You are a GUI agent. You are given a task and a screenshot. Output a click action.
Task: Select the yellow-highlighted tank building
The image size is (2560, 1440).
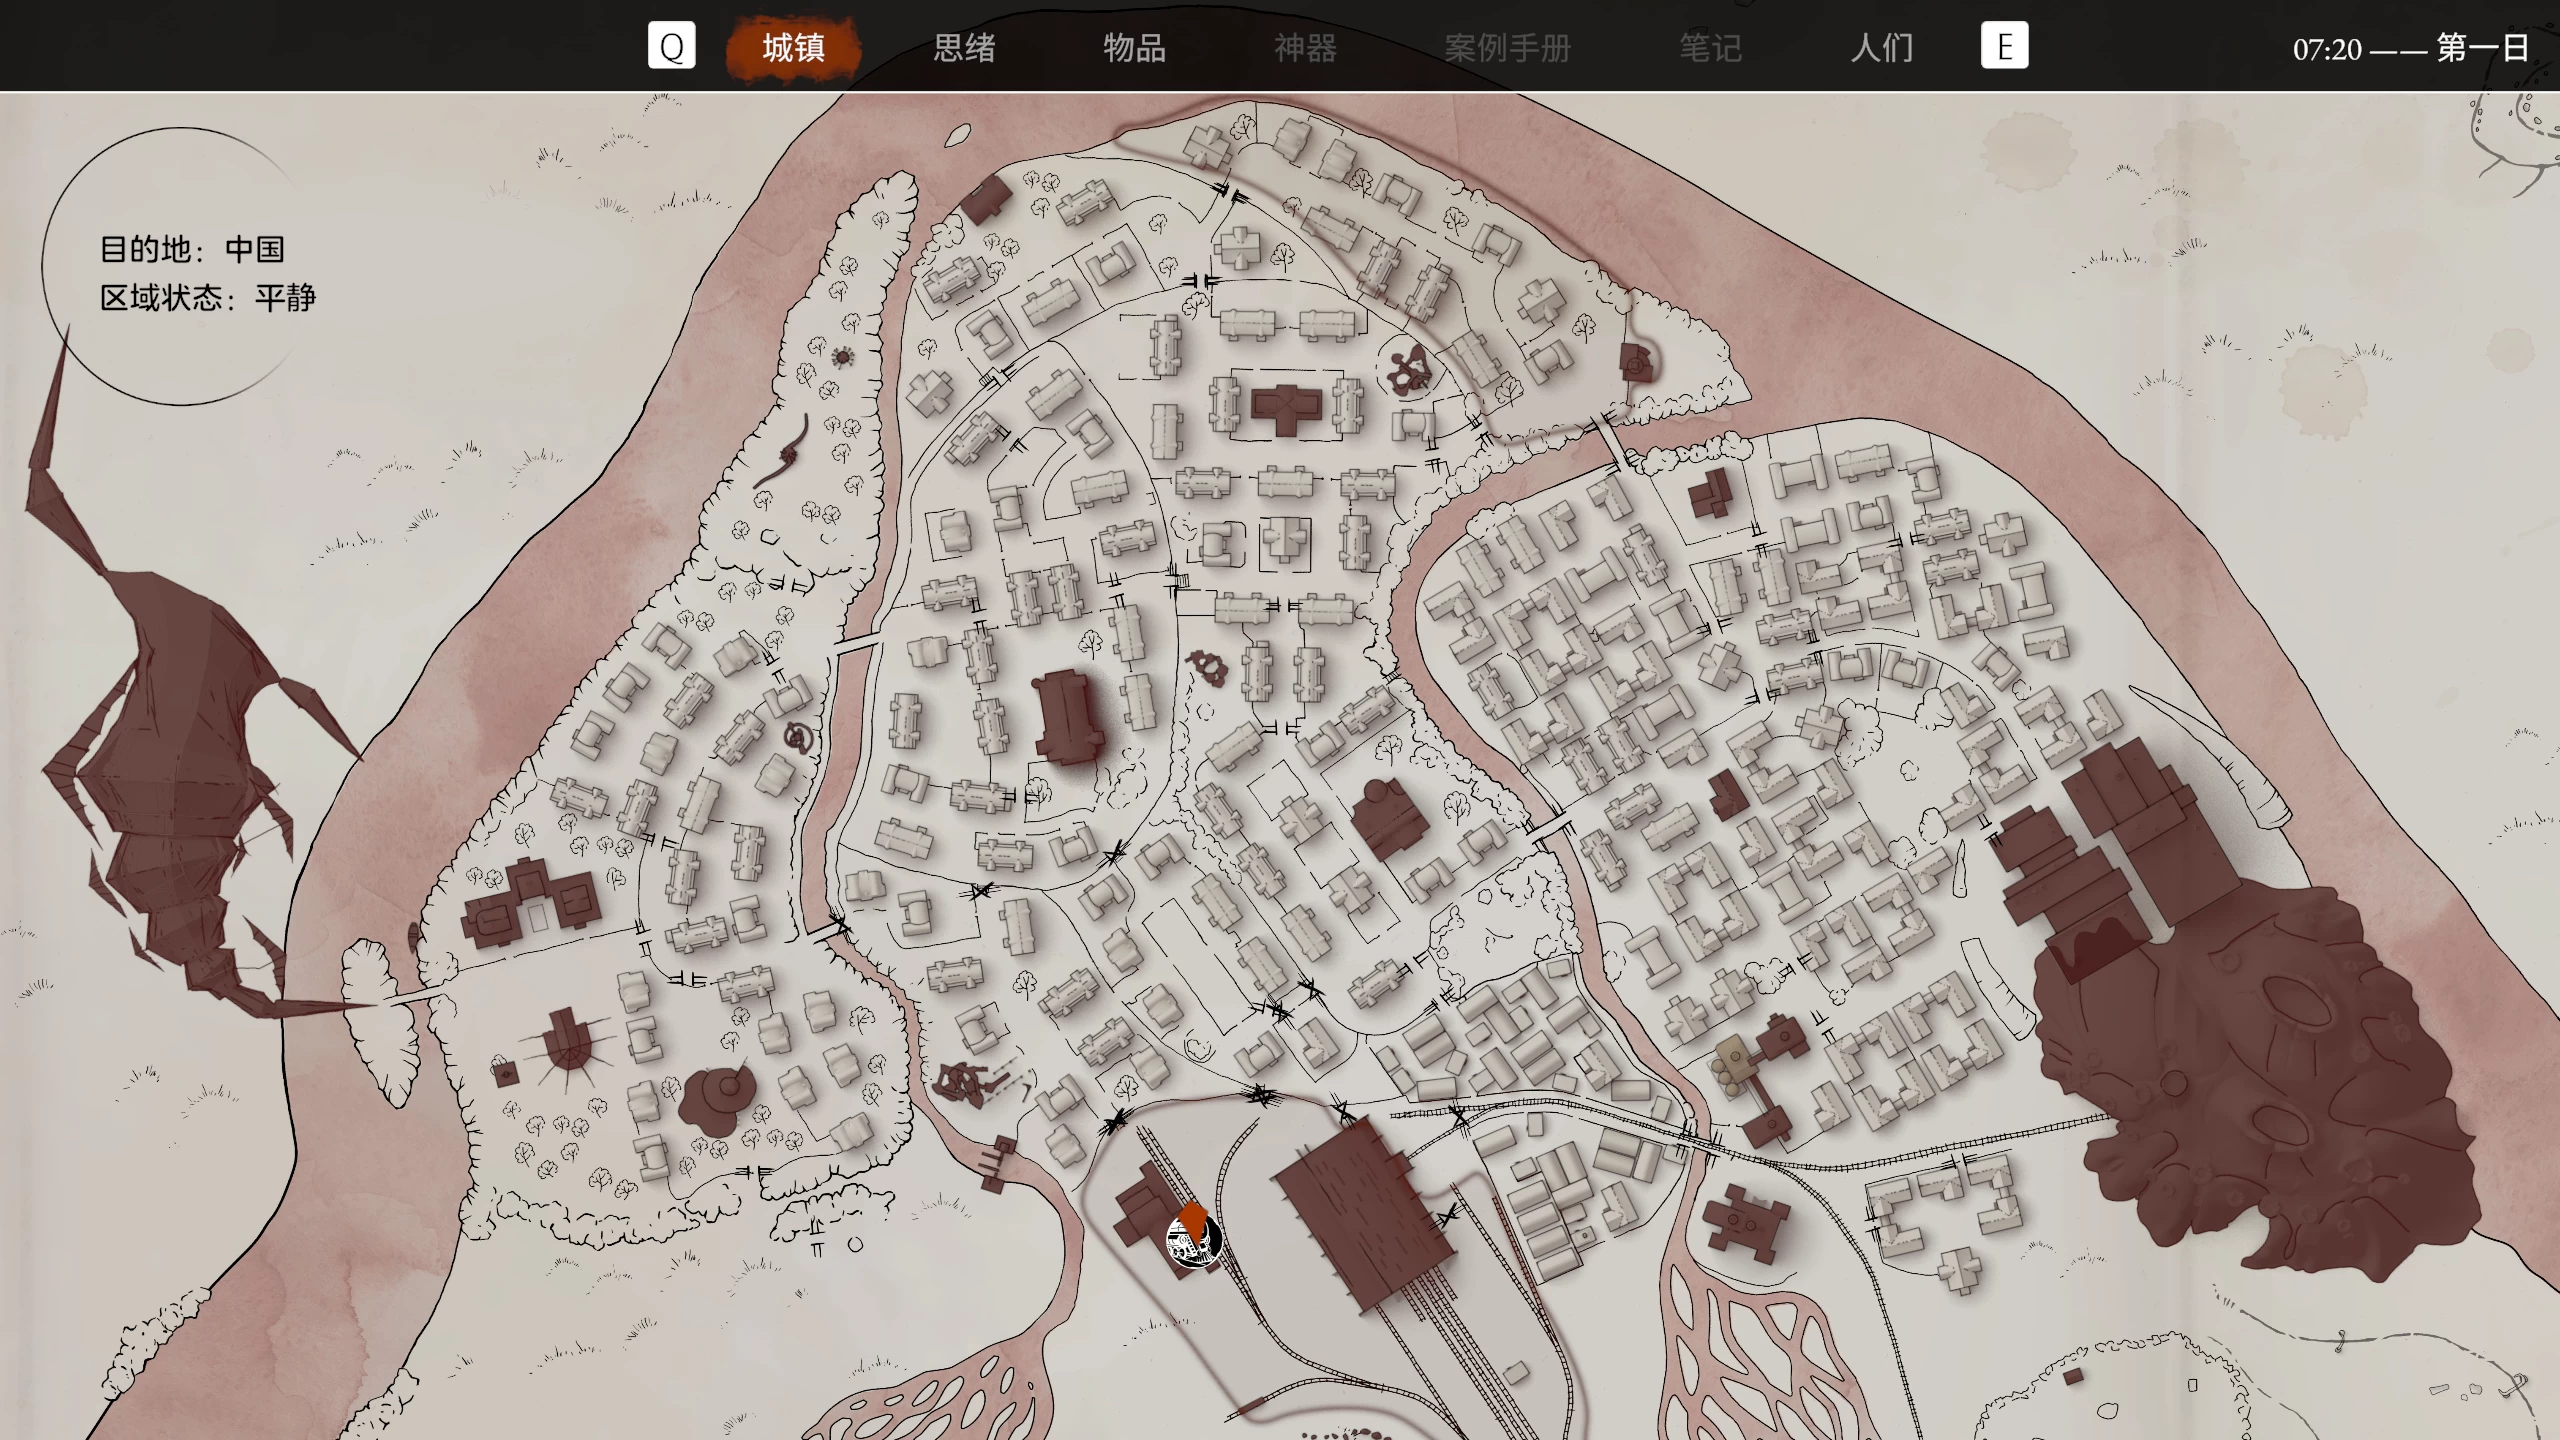point(1738,1060)
